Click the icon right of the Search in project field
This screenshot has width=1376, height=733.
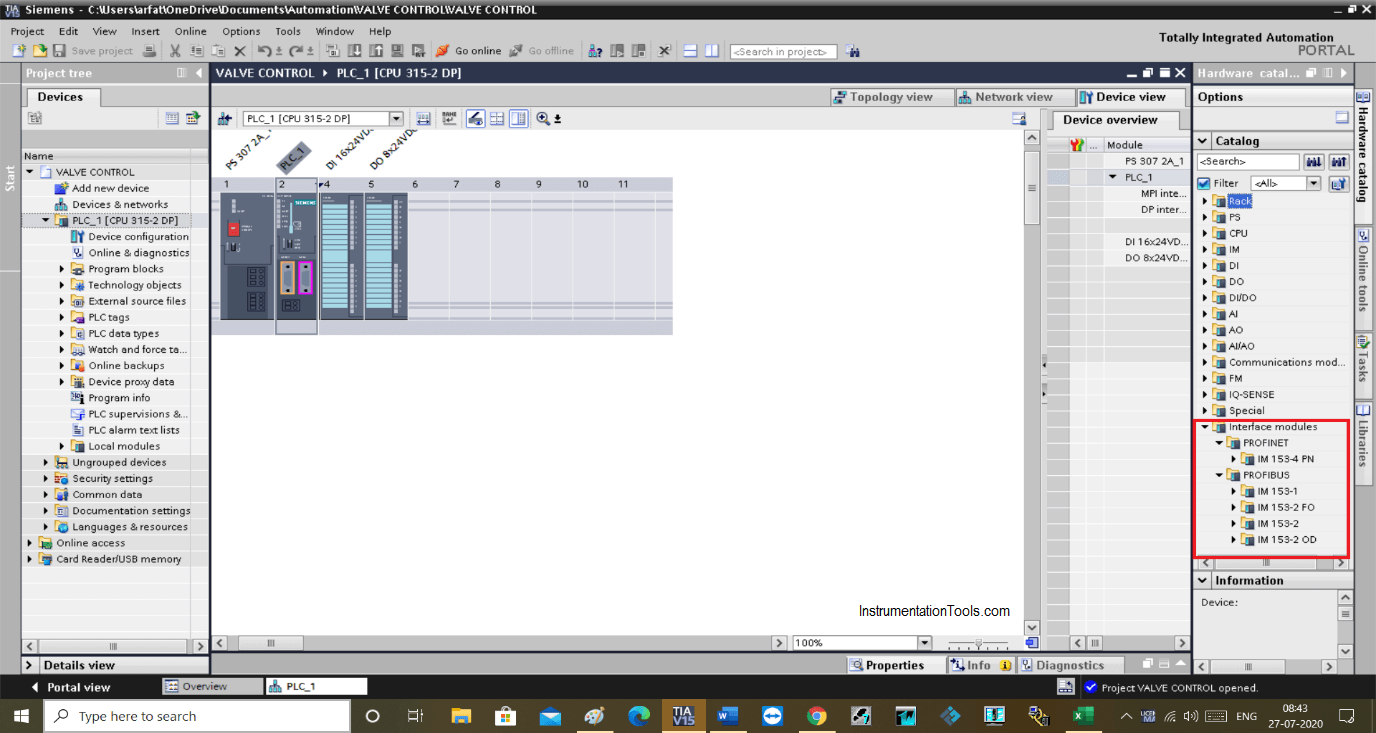point(853,51)
